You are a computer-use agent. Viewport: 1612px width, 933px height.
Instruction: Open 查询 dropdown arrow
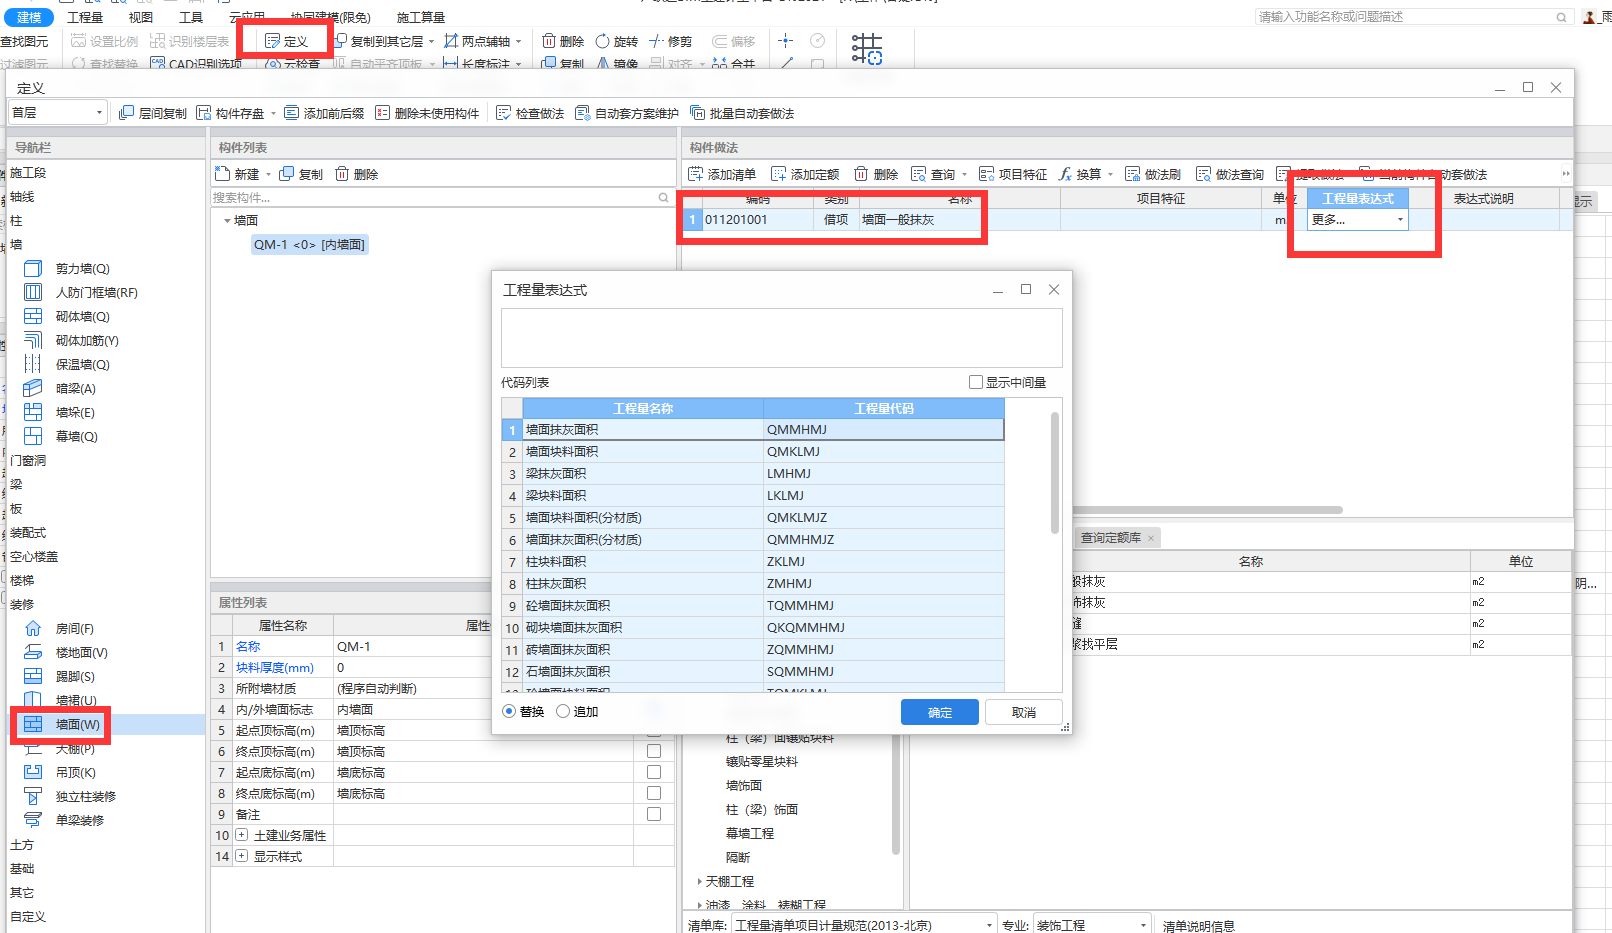(x=964, y=174)
